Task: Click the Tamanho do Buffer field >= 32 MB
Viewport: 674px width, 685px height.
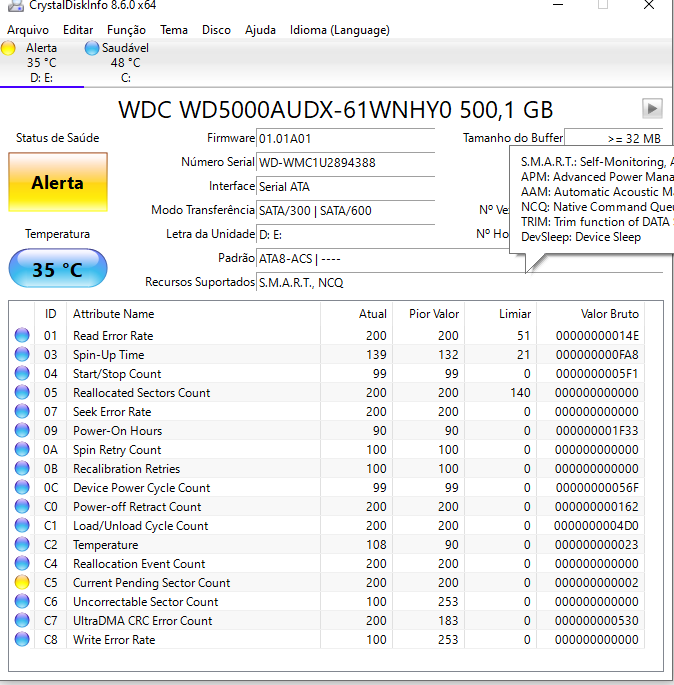Action: pos(614,139)
